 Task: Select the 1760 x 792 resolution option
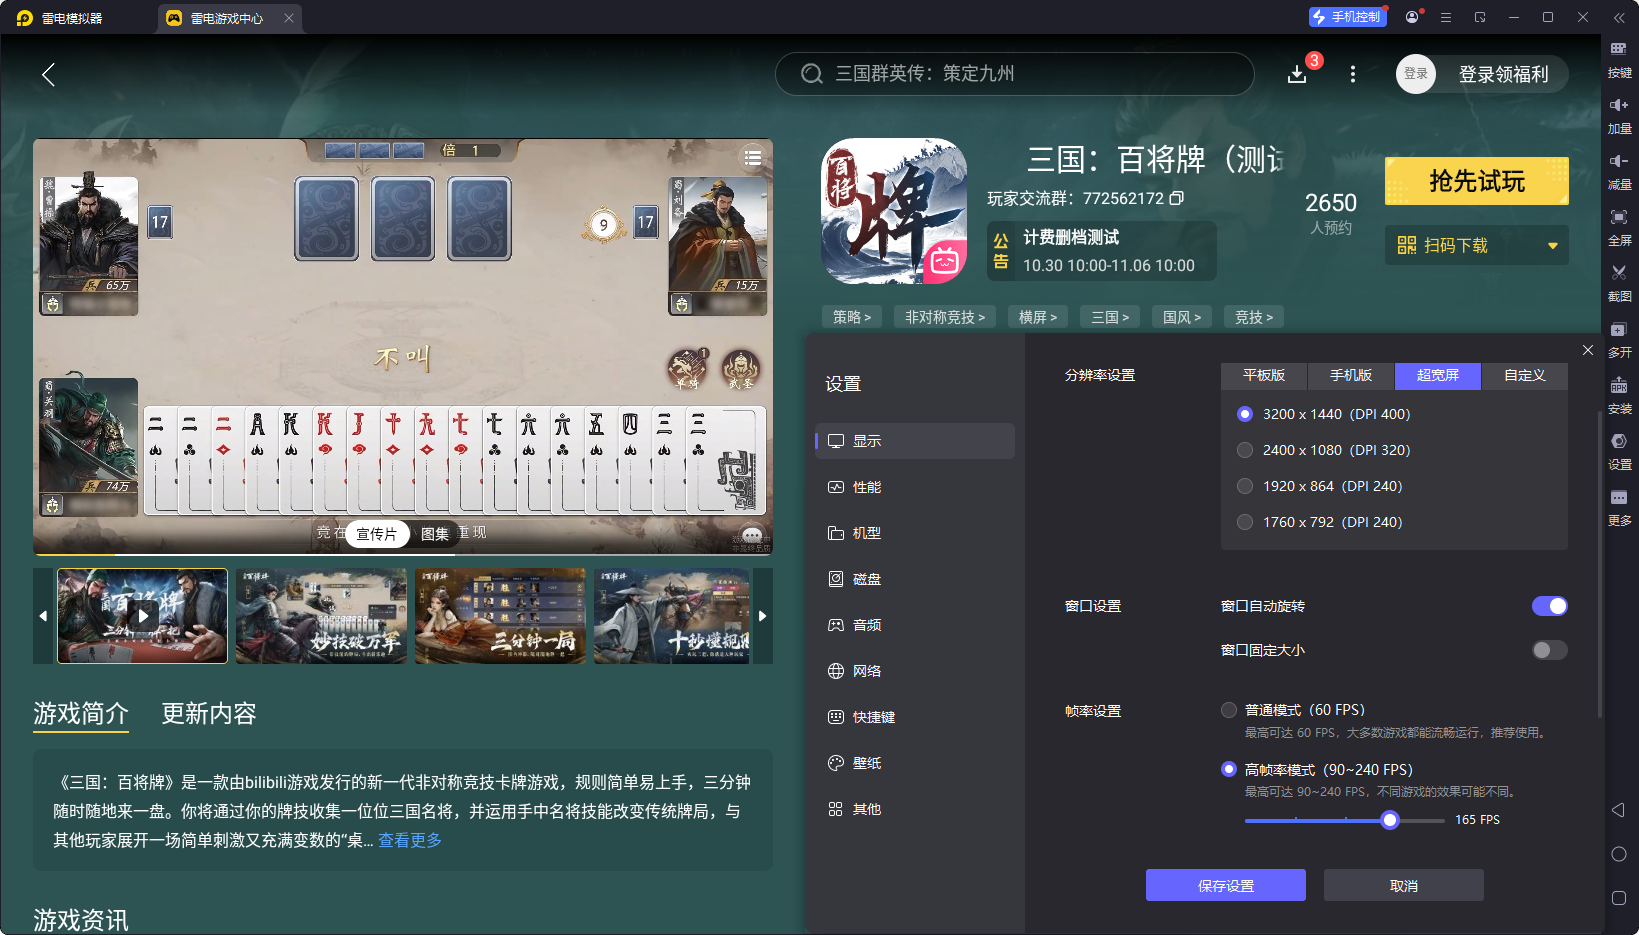tap(1245, 522)
